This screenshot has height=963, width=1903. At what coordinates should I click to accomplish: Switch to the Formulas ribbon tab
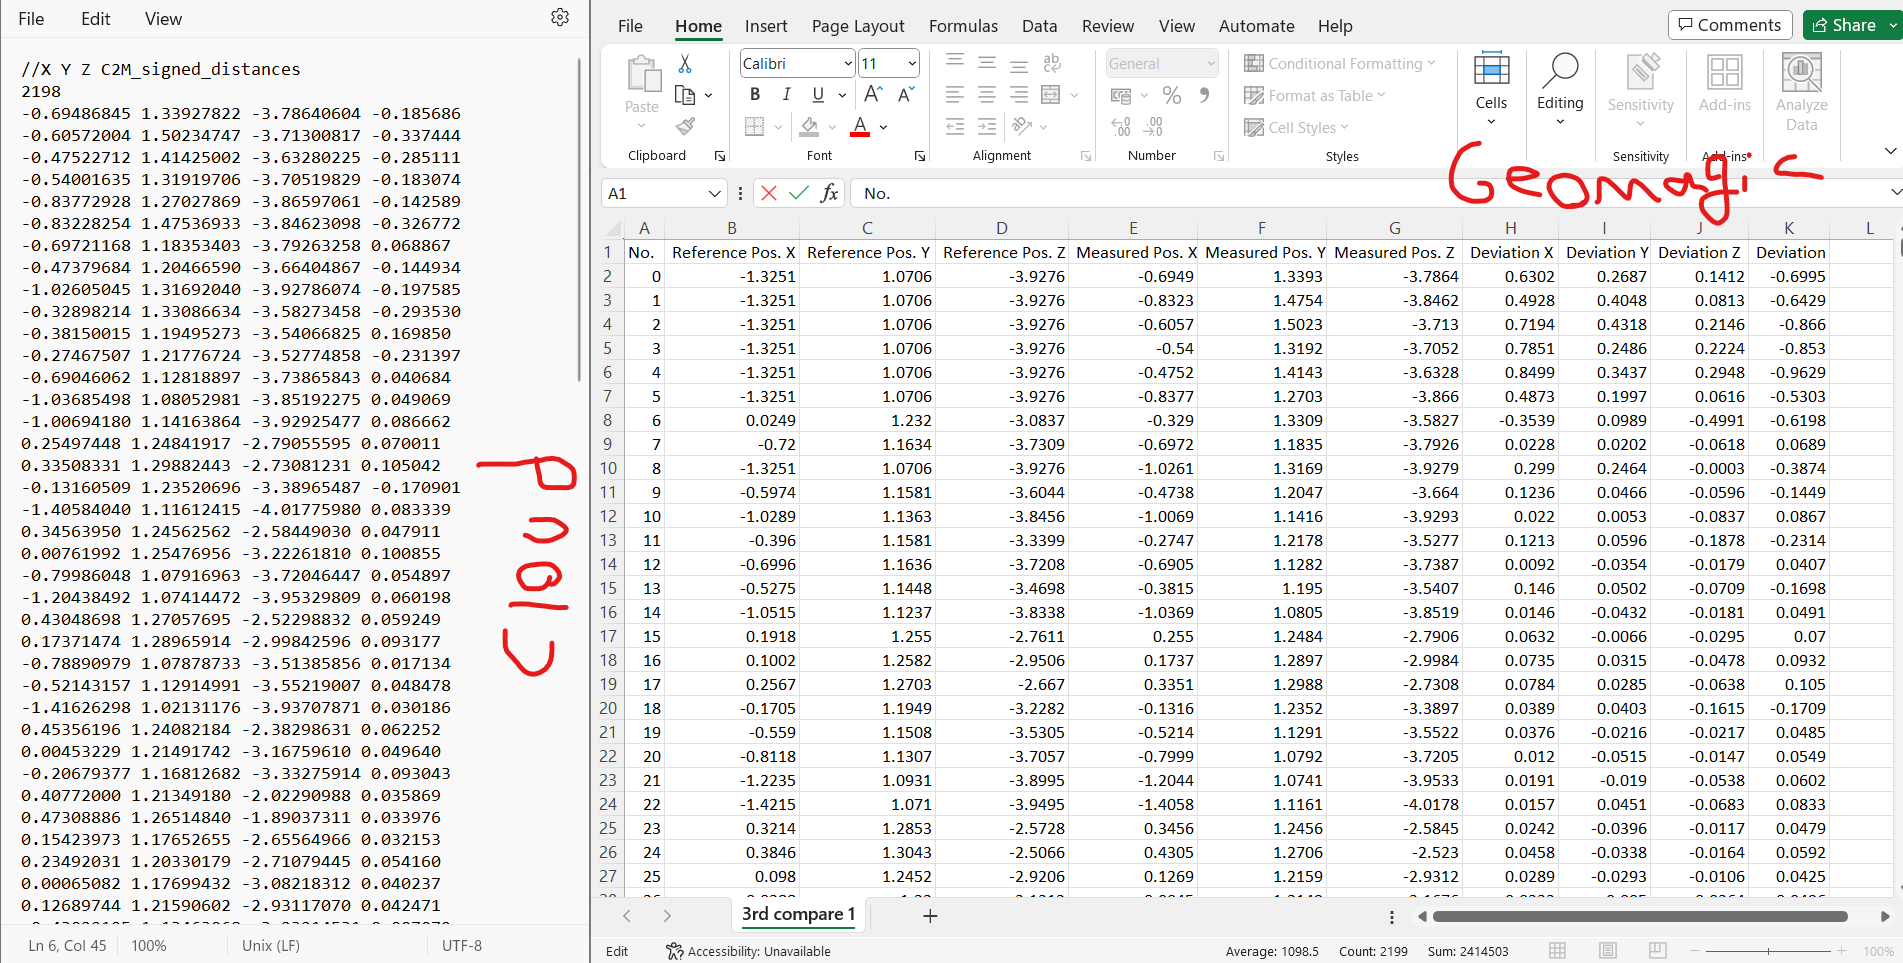click(x=962, y=26)
